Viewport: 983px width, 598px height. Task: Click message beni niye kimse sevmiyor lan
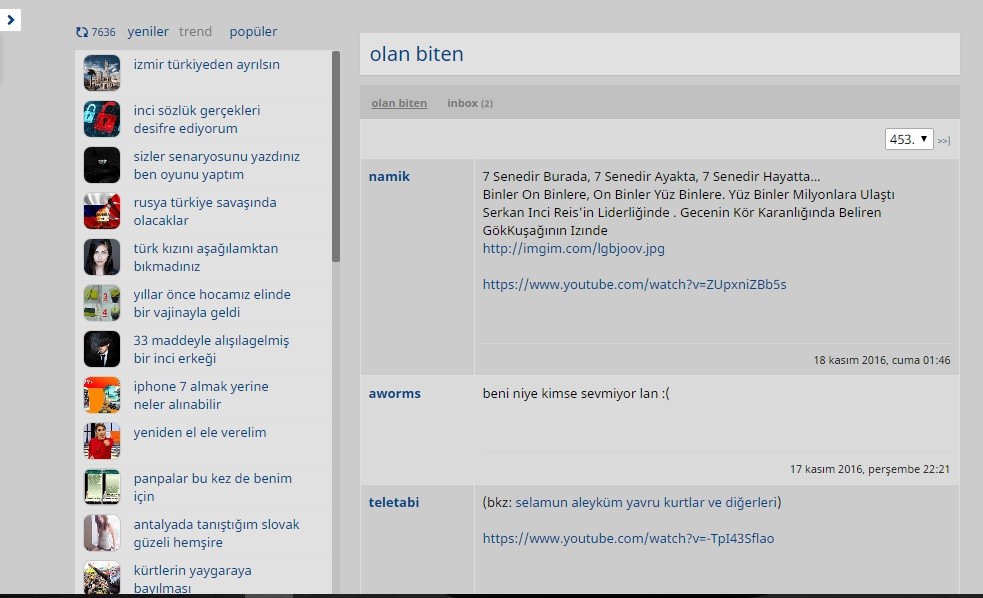[576, 393]
